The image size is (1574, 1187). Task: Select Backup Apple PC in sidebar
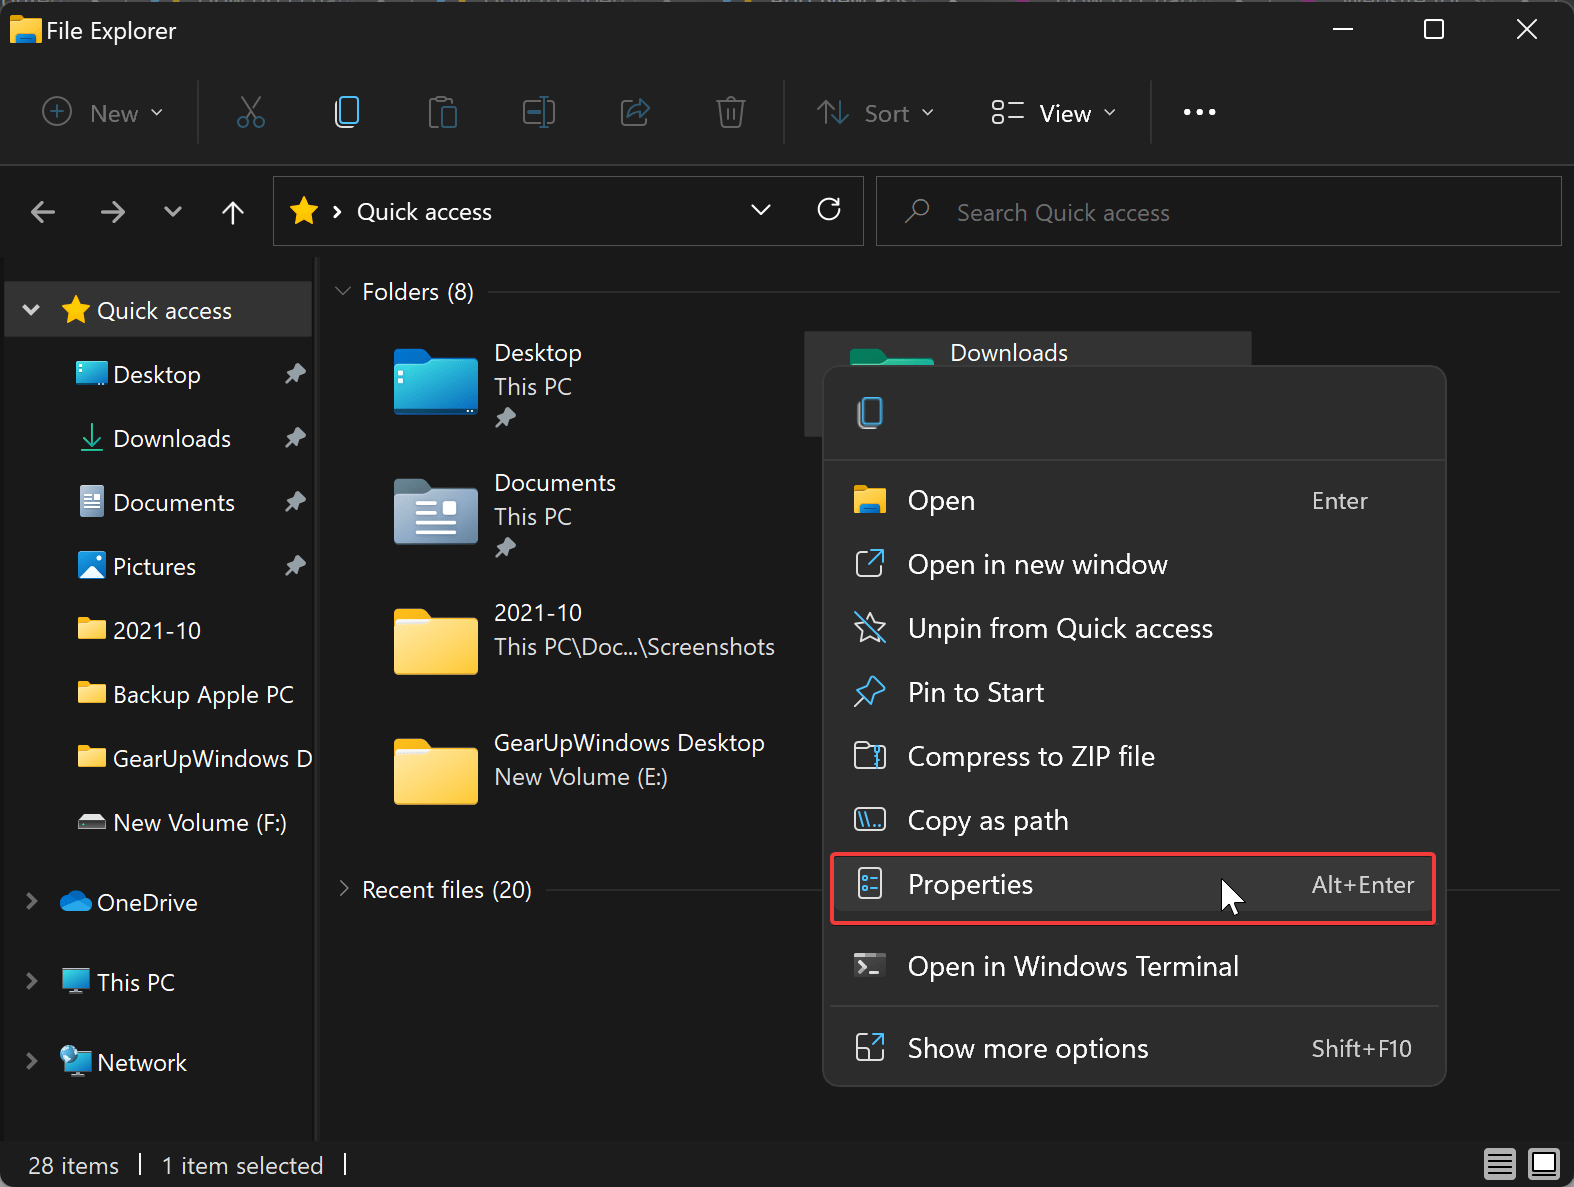203,694
